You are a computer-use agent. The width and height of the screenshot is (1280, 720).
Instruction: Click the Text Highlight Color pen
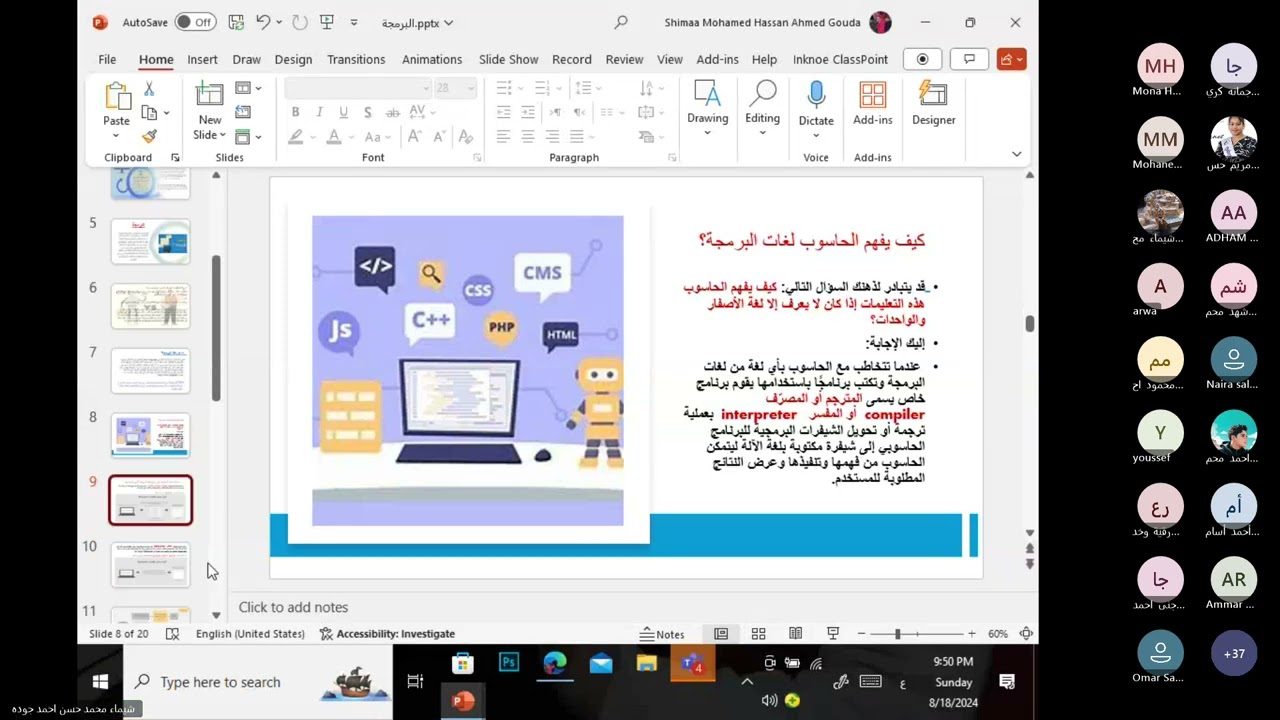click(x=295, y=136)
